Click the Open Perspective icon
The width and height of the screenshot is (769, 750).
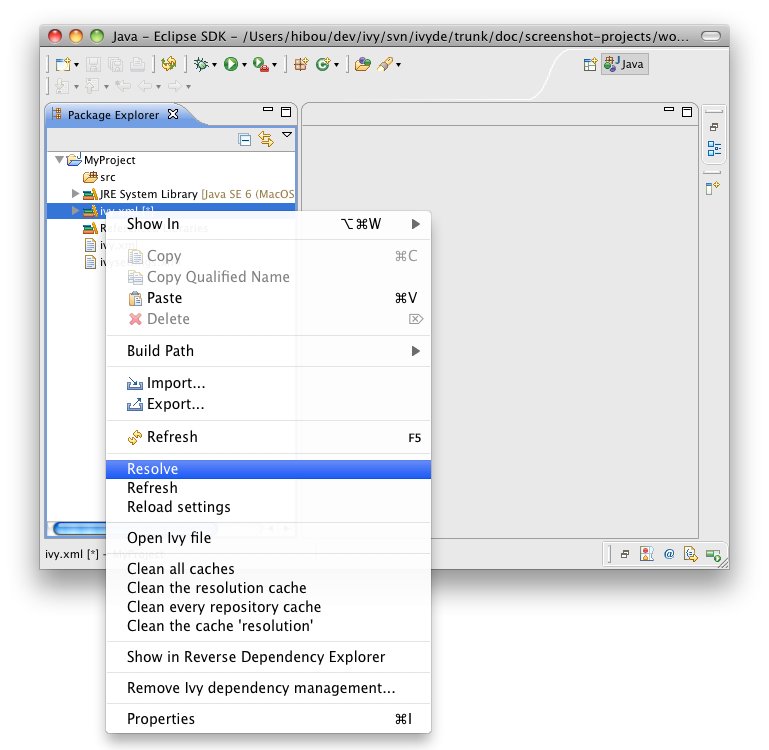click(590, 64)
